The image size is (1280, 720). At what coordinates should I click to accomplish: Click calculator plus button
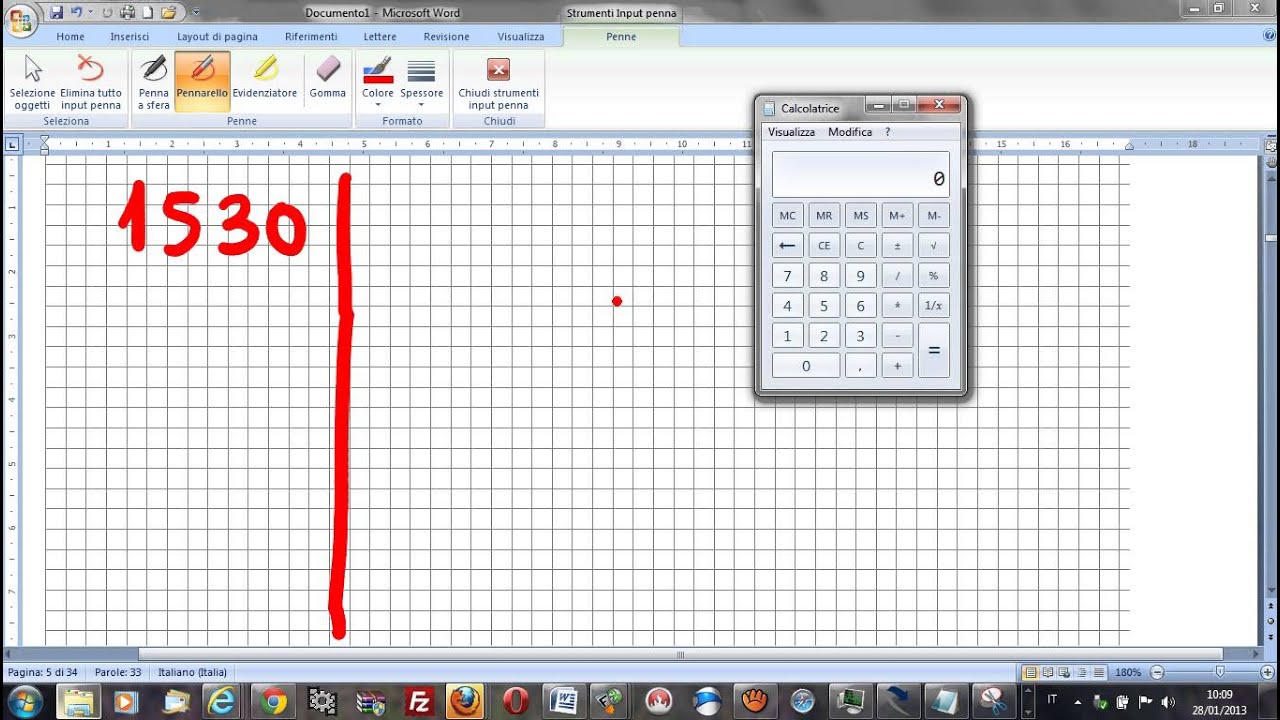point(897,366)
